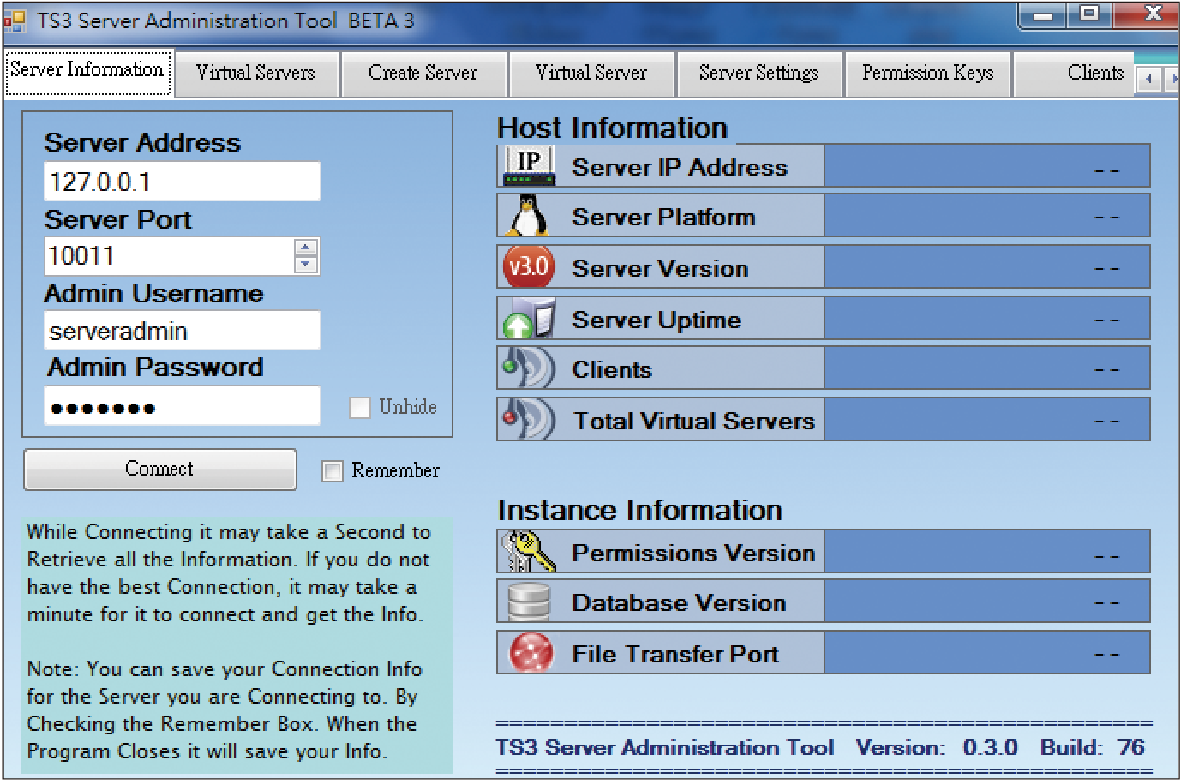Click the Database Version value field
Screen dimensions: 1183x783
pos(987,602)
